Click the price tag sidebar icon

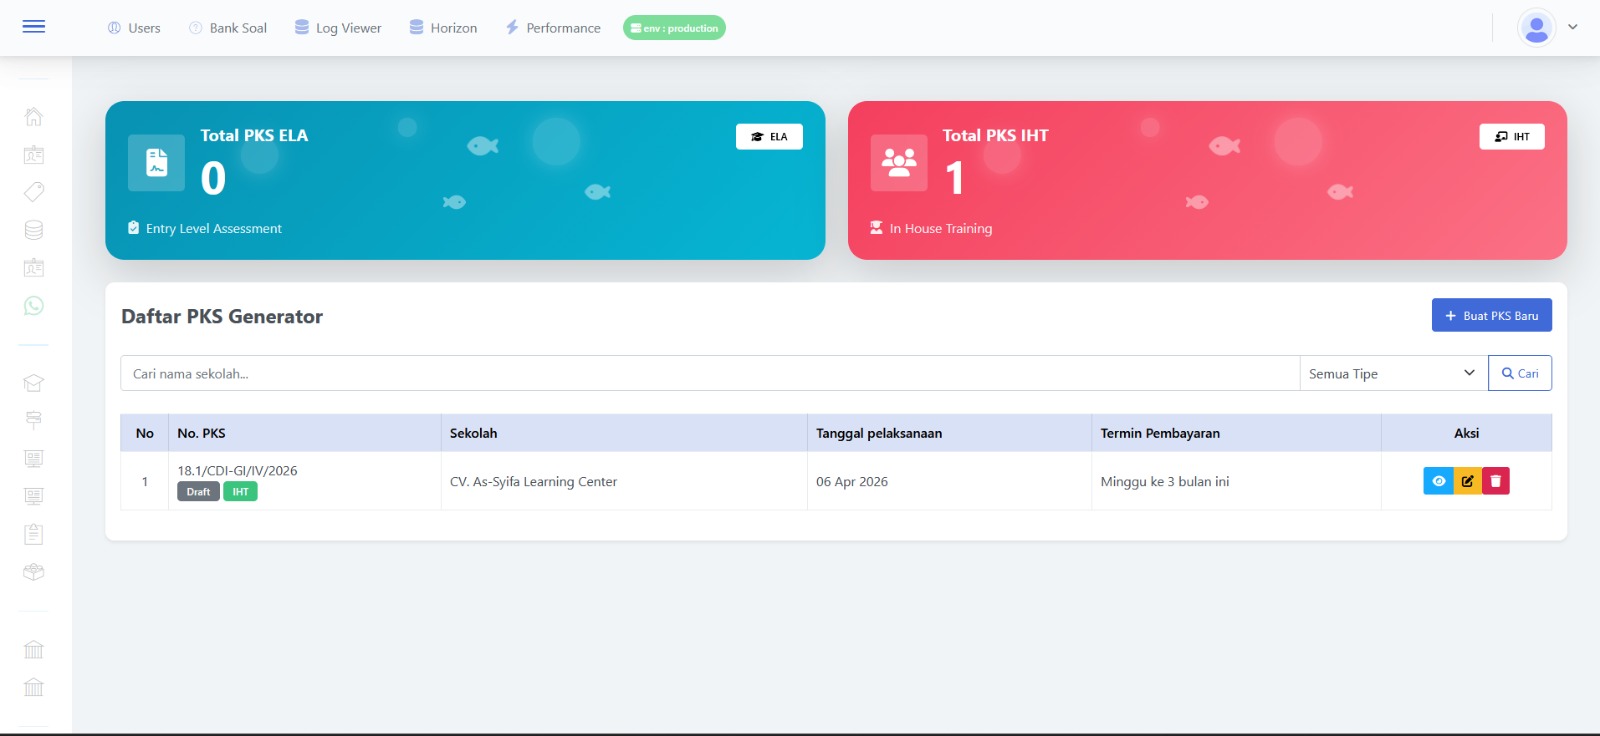[x=33, y=192]
